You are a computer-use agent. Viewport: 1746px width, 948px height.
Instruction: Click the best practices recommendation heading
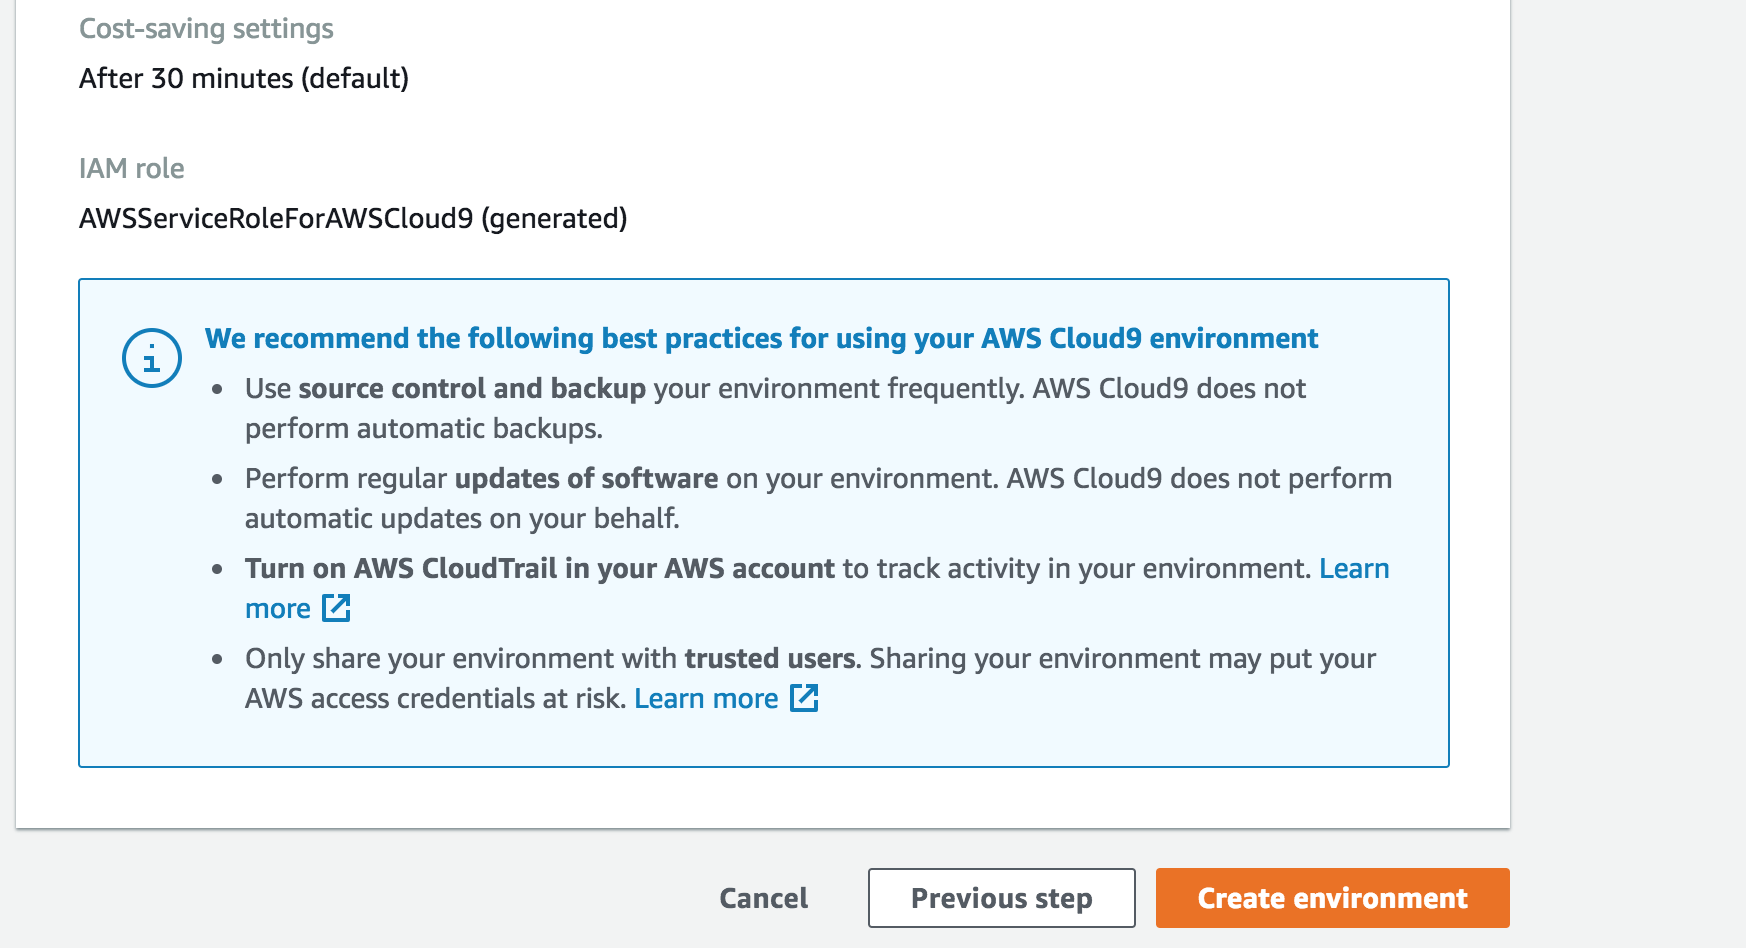tap(761, 338)
